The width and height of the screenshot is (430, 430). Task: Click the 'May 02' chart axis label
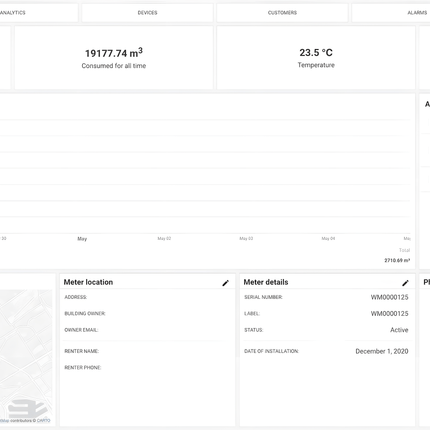coord(164,238)
